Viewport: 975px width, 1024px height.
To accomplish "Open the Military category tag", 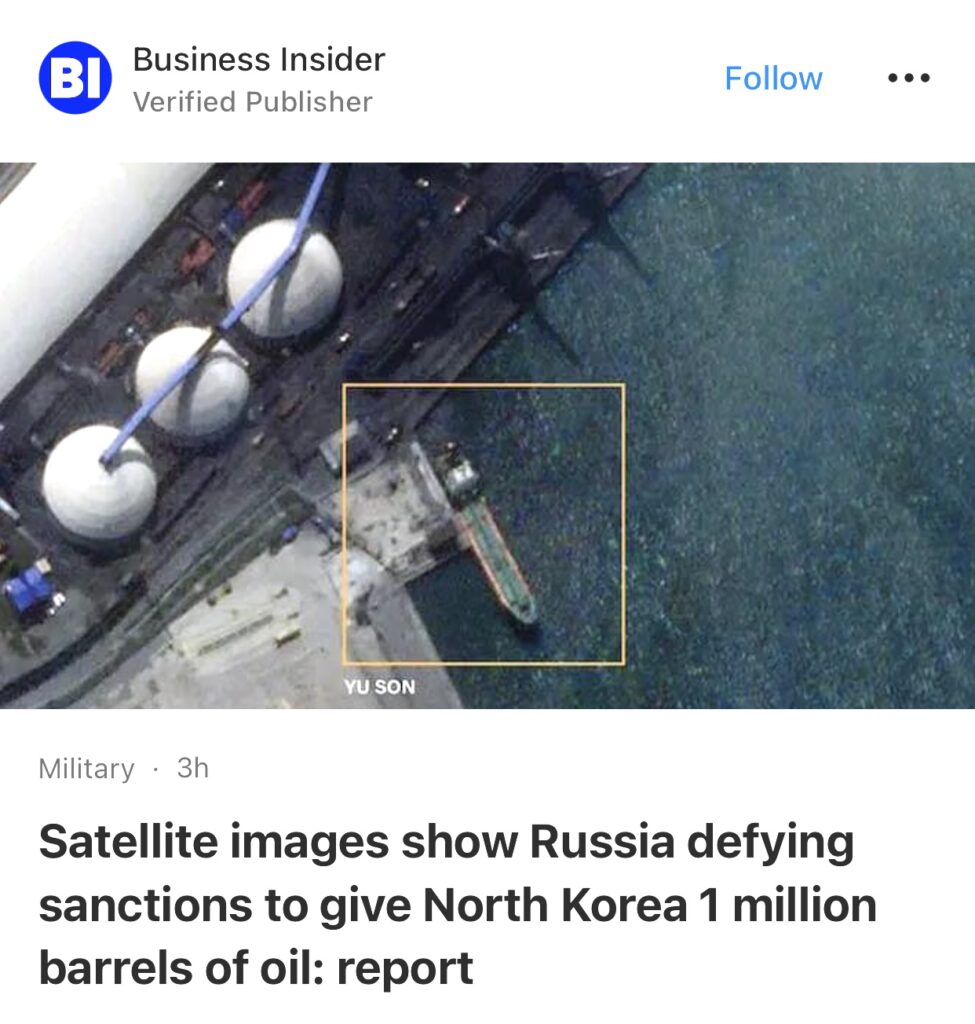I will (86, 769).
